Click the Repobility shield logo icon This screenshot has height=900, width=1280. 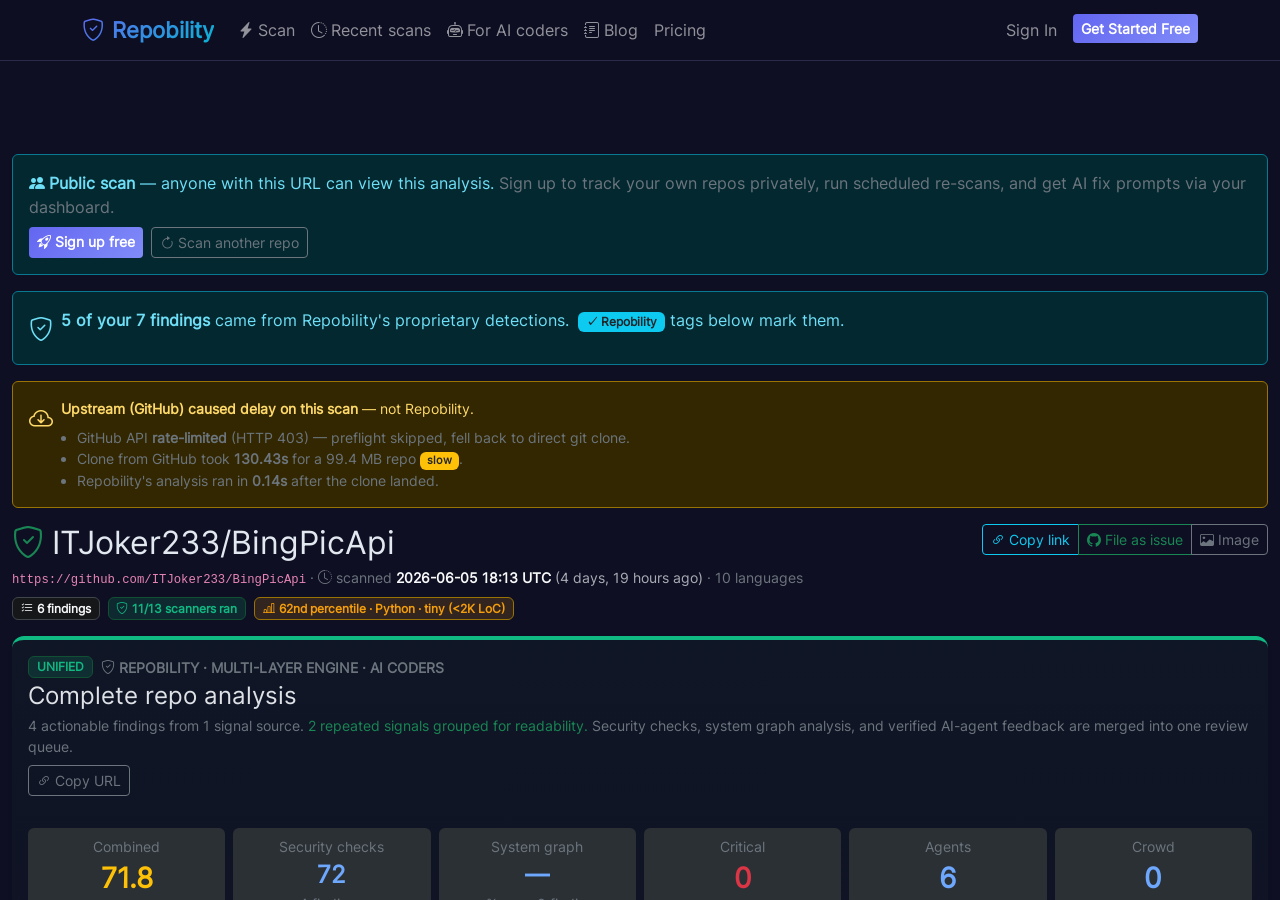tap(93, 30)
